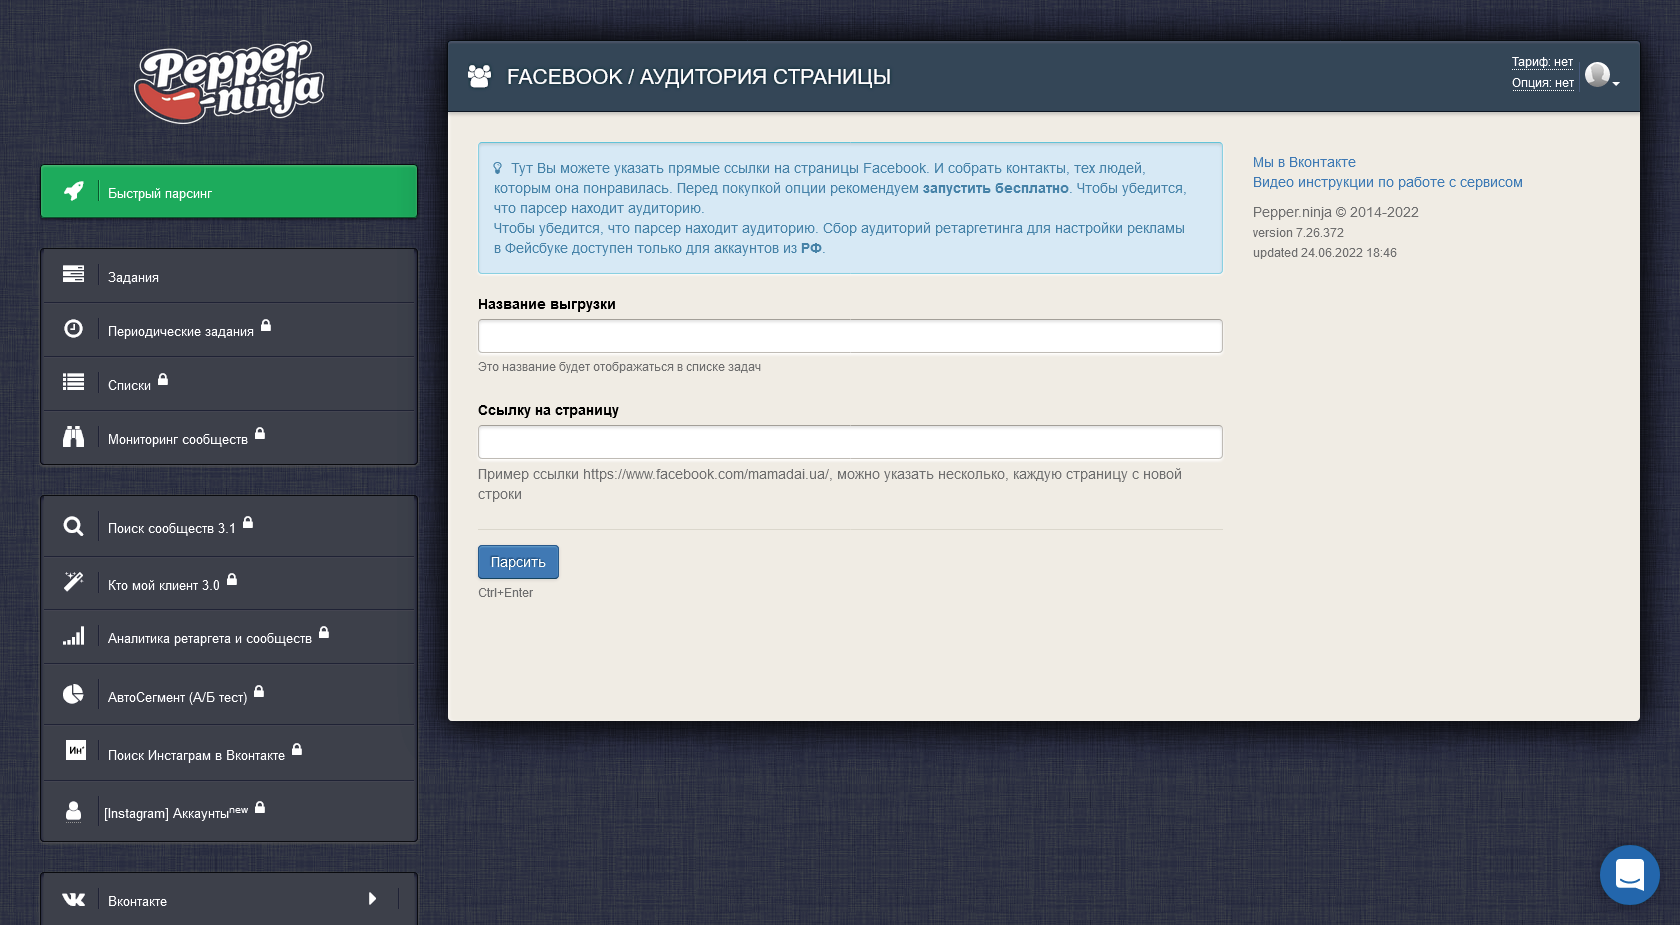Select the binoculars icon for Мониторинг сообществ
The height and width of the screenshot is (925, 1680).
click(73, 436)
